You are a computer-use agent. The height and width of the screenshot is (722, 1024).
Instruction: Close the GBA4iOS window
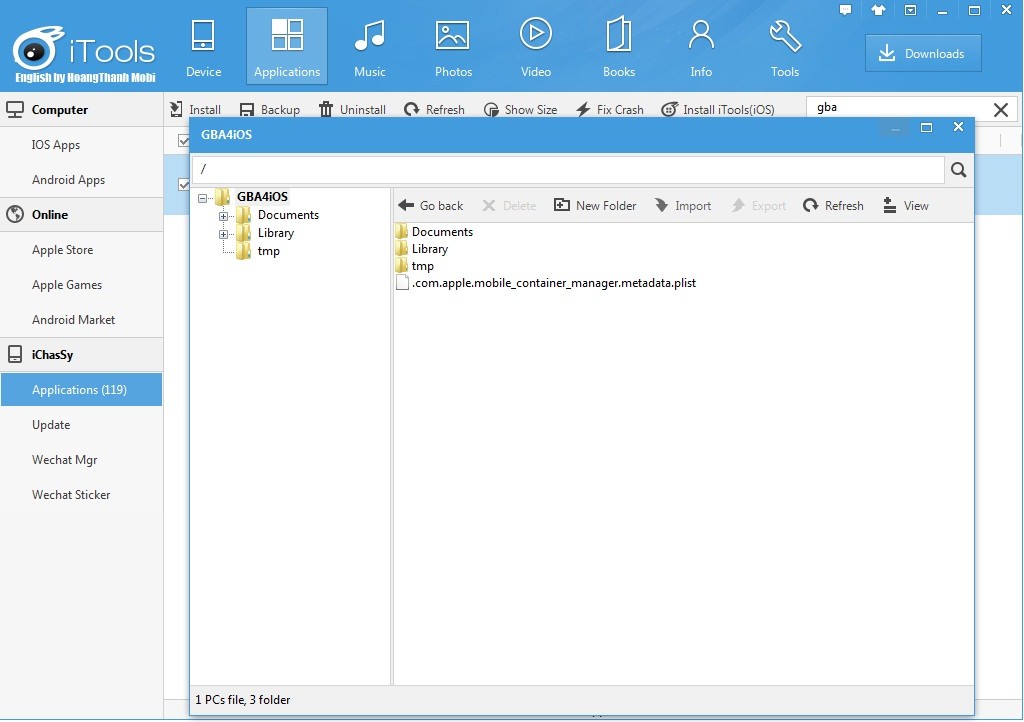958,127
